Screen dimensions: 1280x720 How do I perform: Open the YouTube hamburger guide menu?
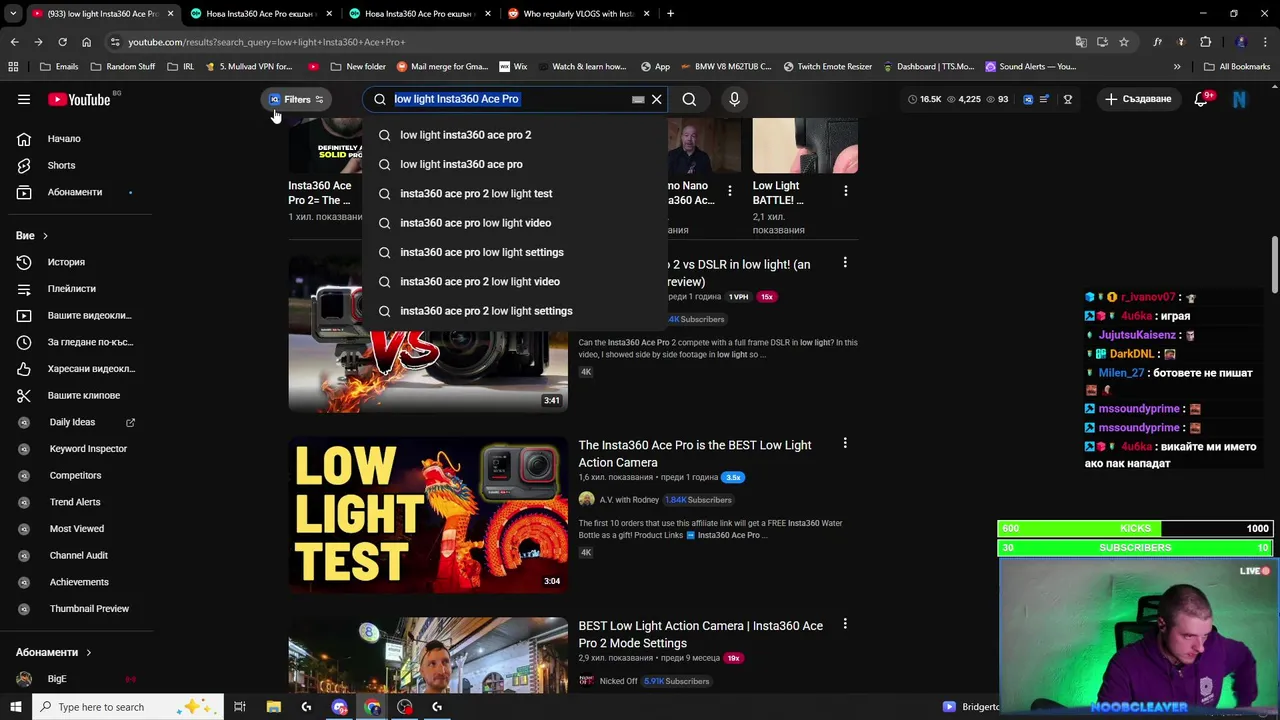tap(24, 99)
